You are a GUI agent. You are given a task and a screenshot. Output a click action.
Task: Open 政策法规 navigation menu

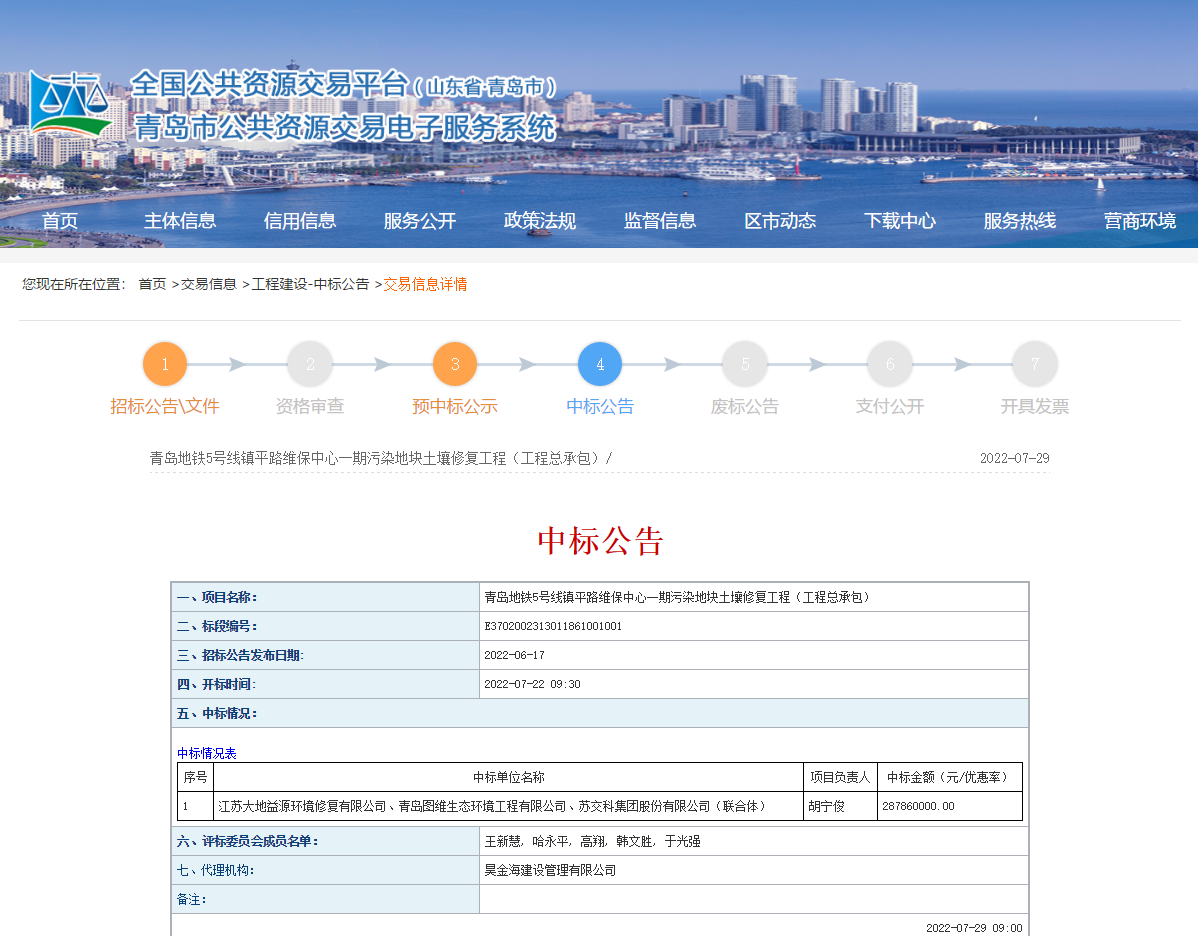click(540, 221)
